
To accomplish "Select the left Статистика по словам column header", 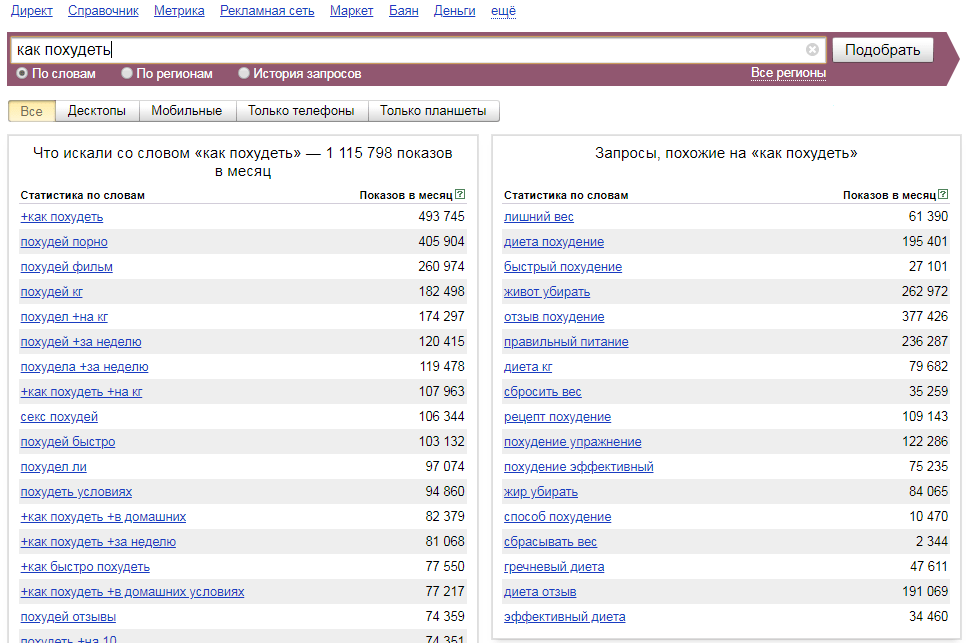I will point(83,195).
